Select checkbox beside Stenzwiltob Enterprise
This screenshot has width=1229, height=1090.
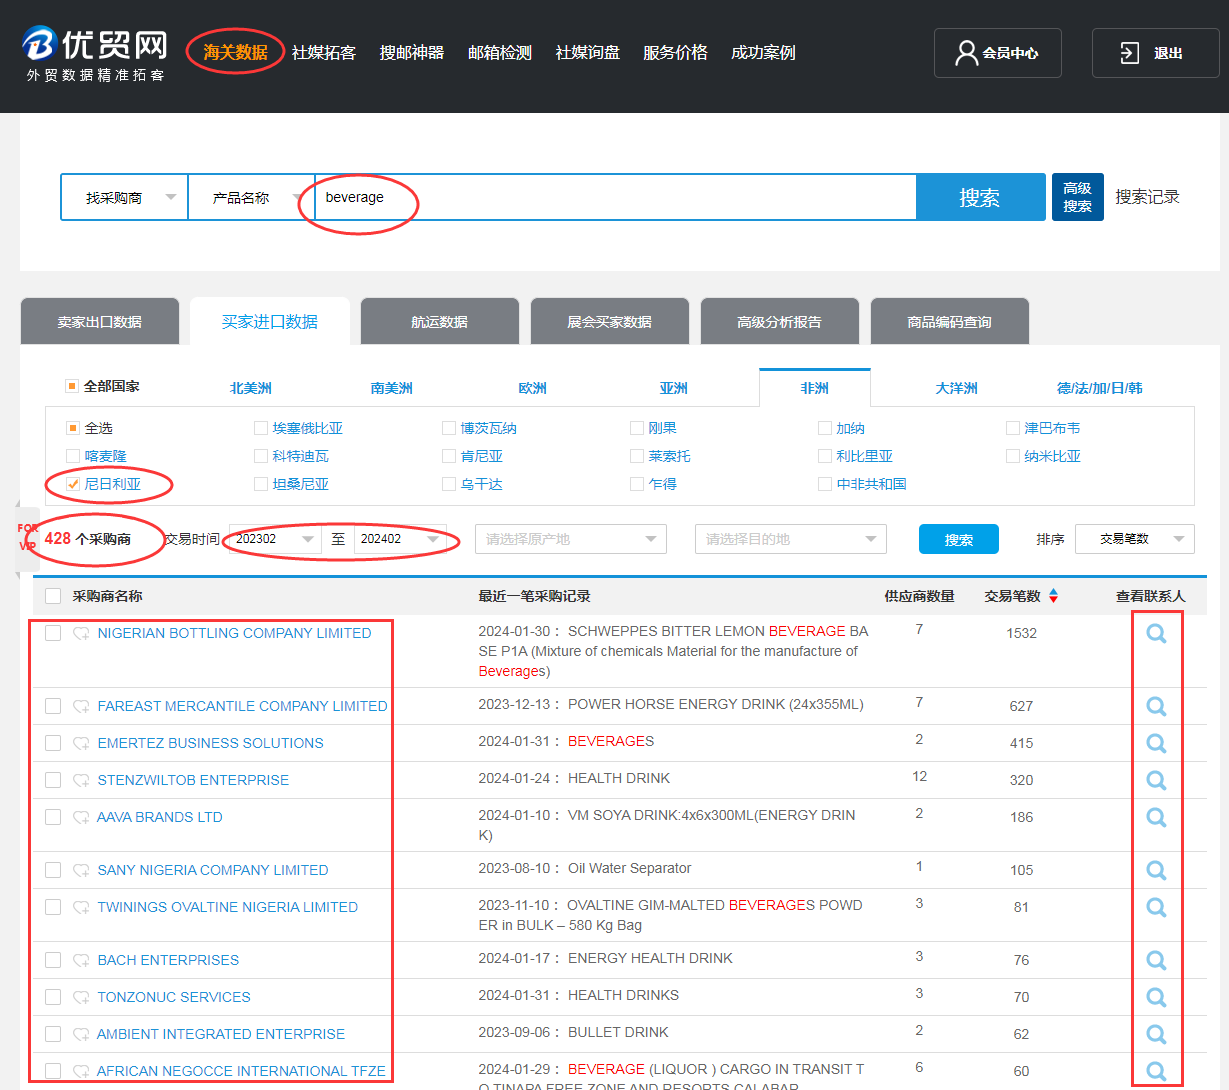53,780
